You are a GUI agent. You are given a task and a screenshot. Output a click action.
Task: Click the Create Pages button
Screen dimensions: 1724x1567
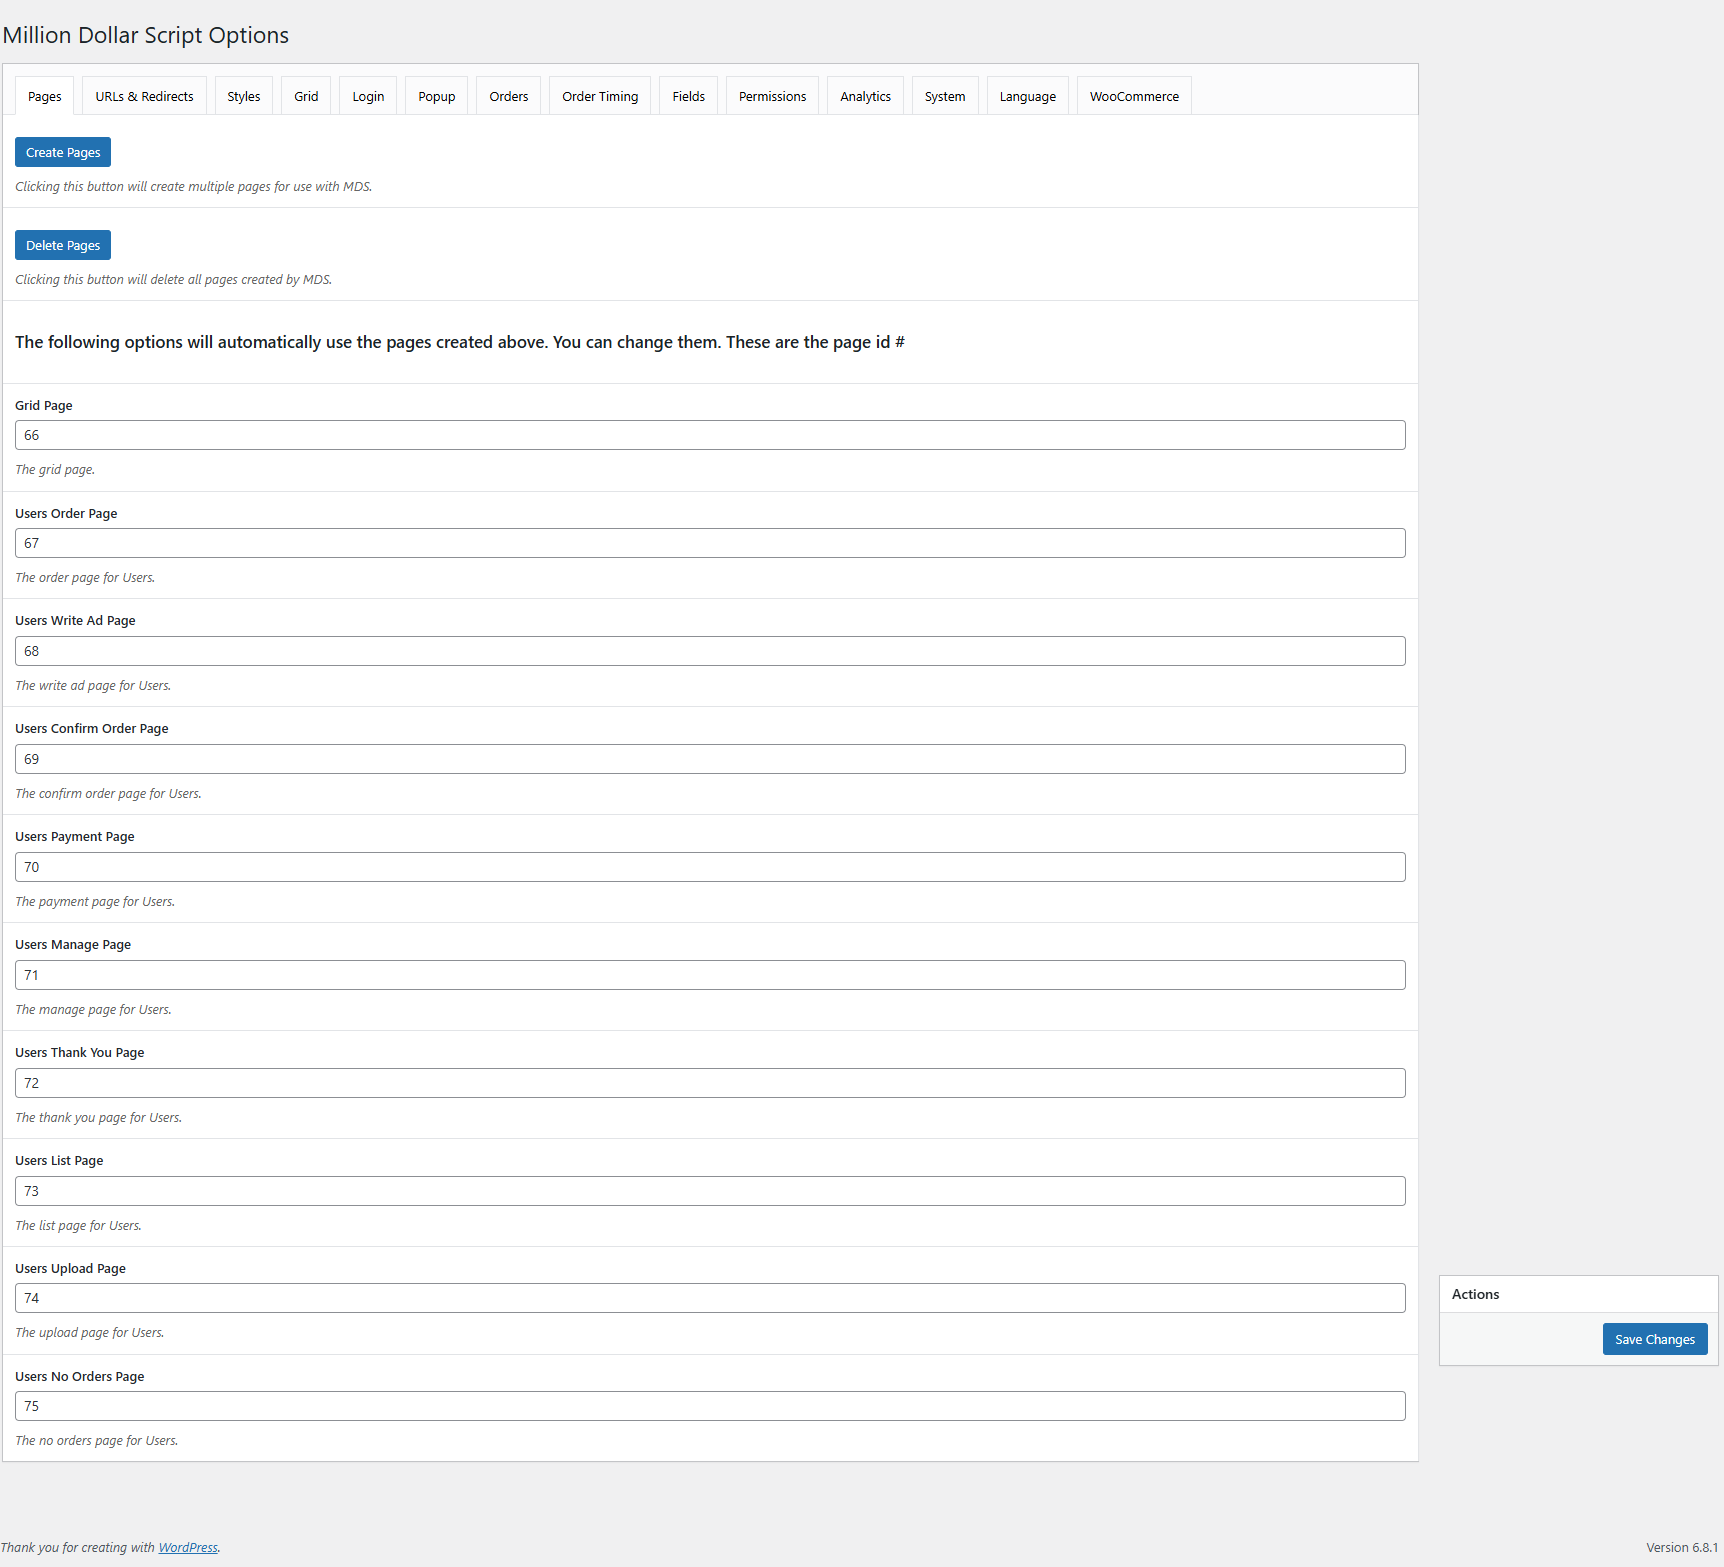pos(63,152)
